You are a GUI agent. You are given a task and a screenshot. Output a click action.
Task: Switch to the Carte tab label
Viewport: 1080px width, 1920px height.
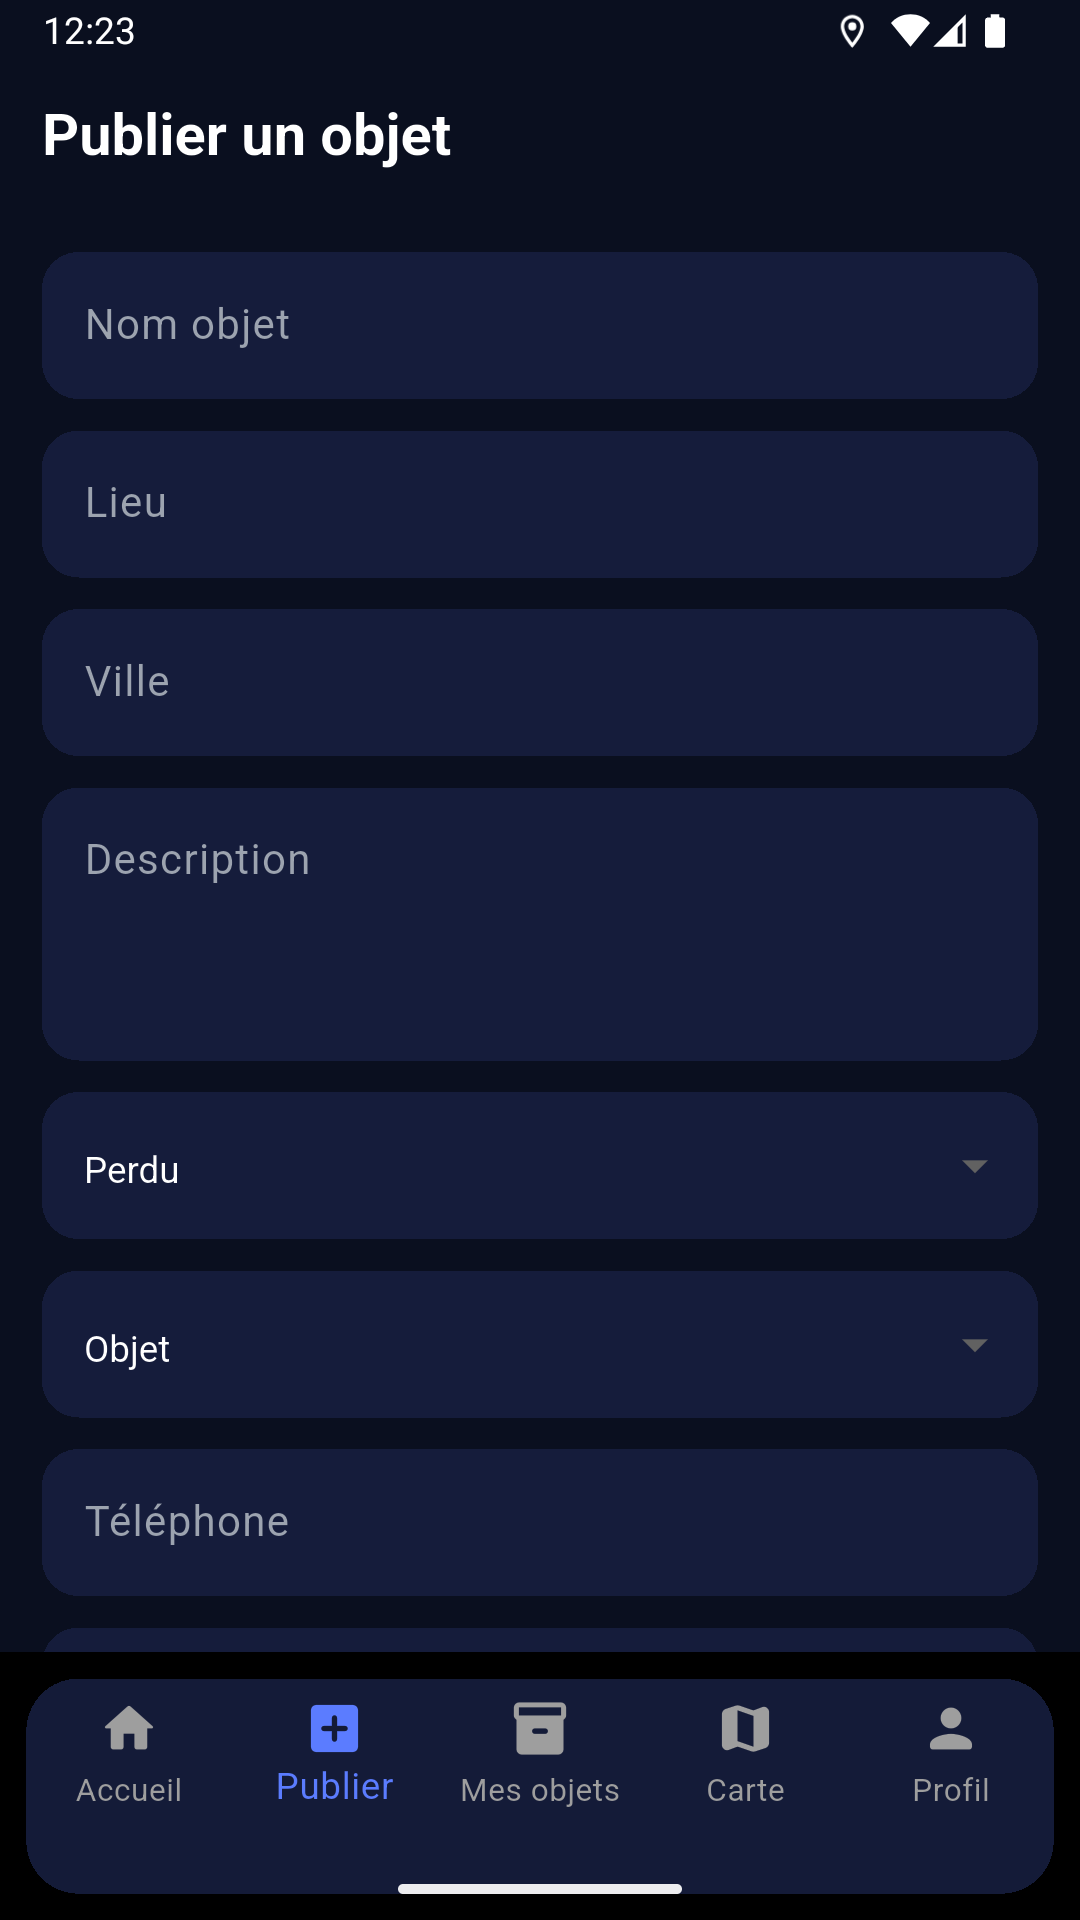pyautogui.click(x=745, y=1790)
